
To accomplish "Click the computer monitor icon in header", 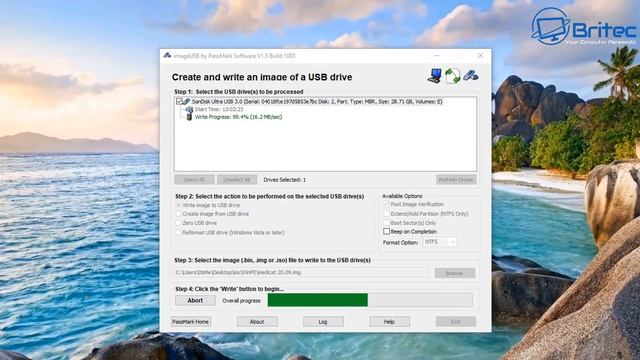I will [x=434, y=76].
